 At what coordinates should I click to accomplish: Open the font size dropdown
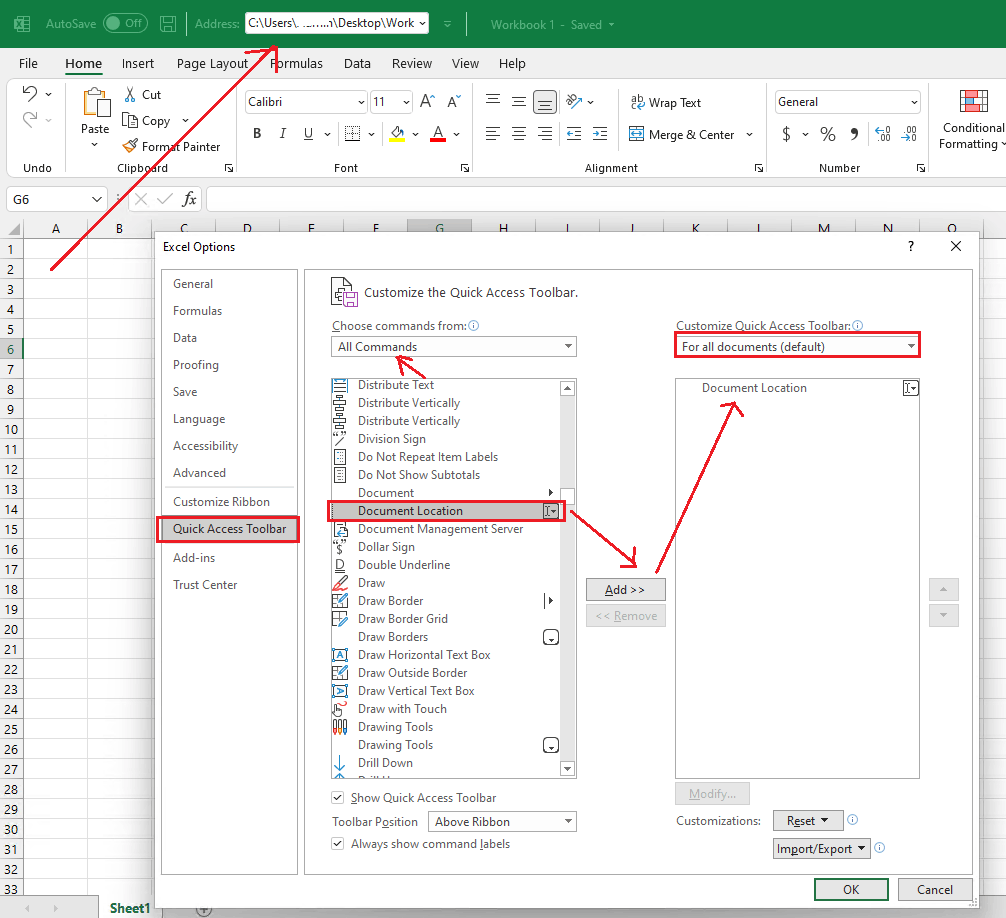coord(406,102)
